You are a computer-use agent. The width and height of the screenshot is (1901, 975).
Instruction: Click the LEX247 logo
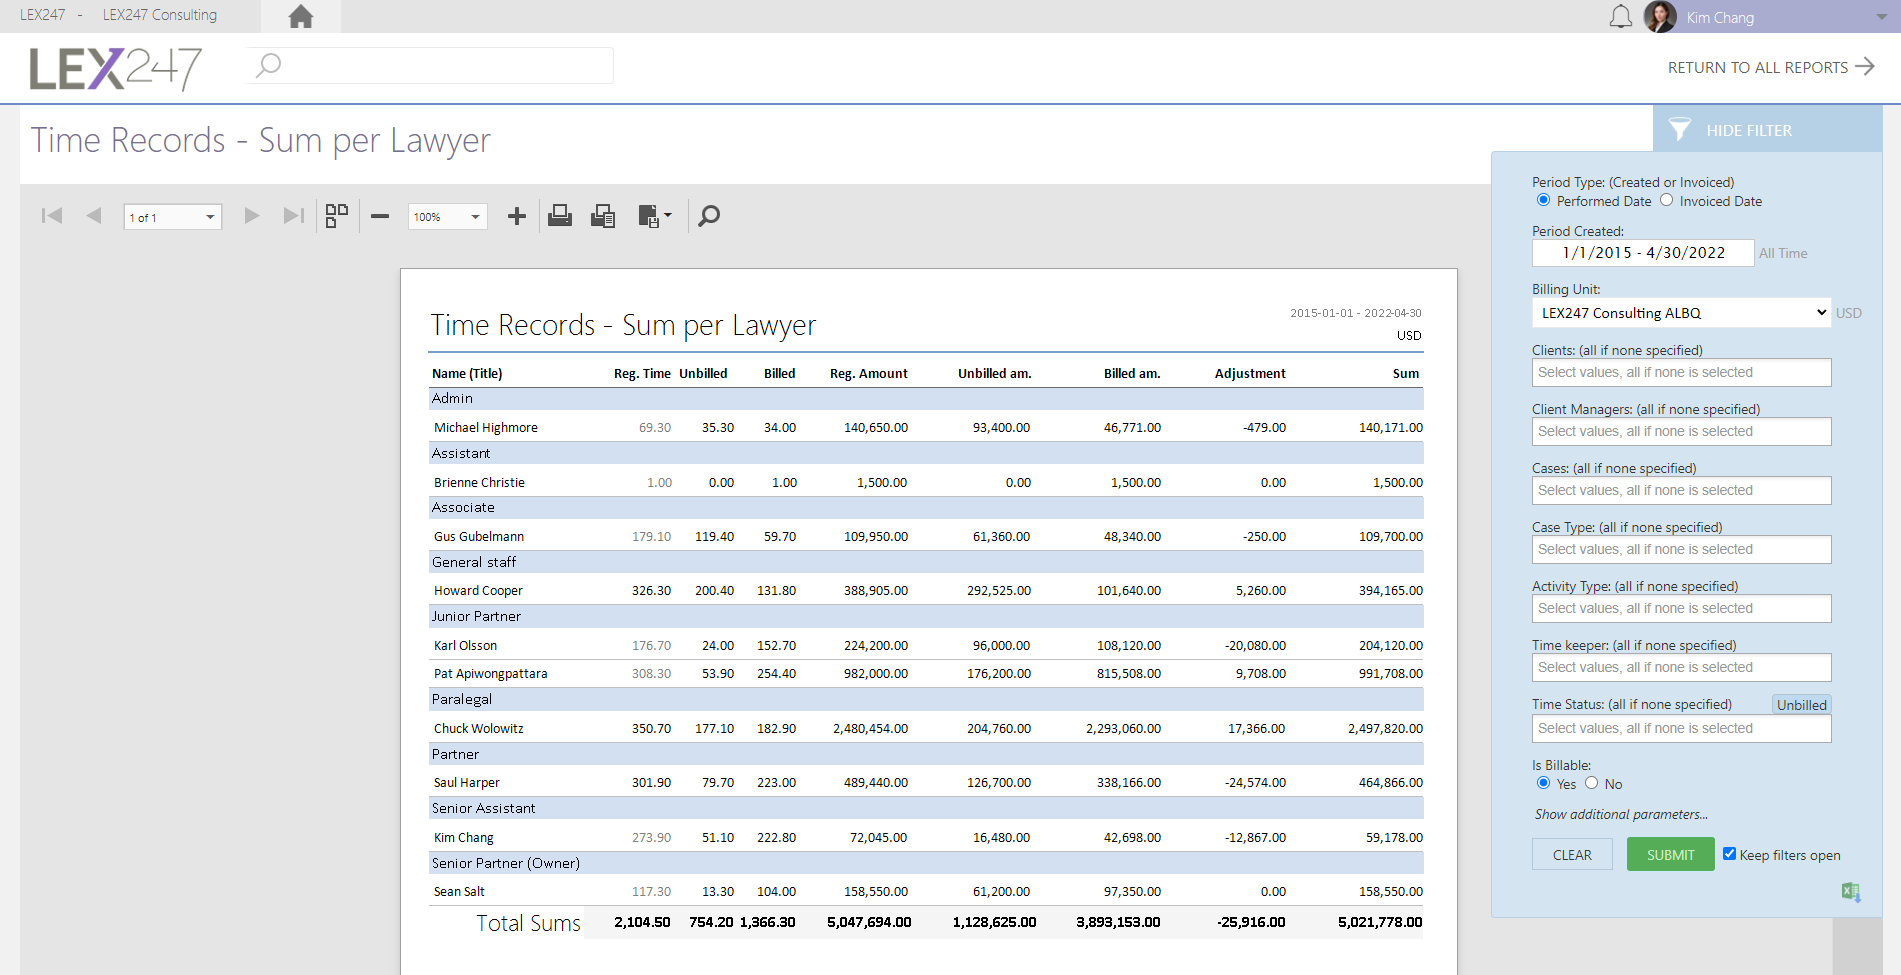115,69
